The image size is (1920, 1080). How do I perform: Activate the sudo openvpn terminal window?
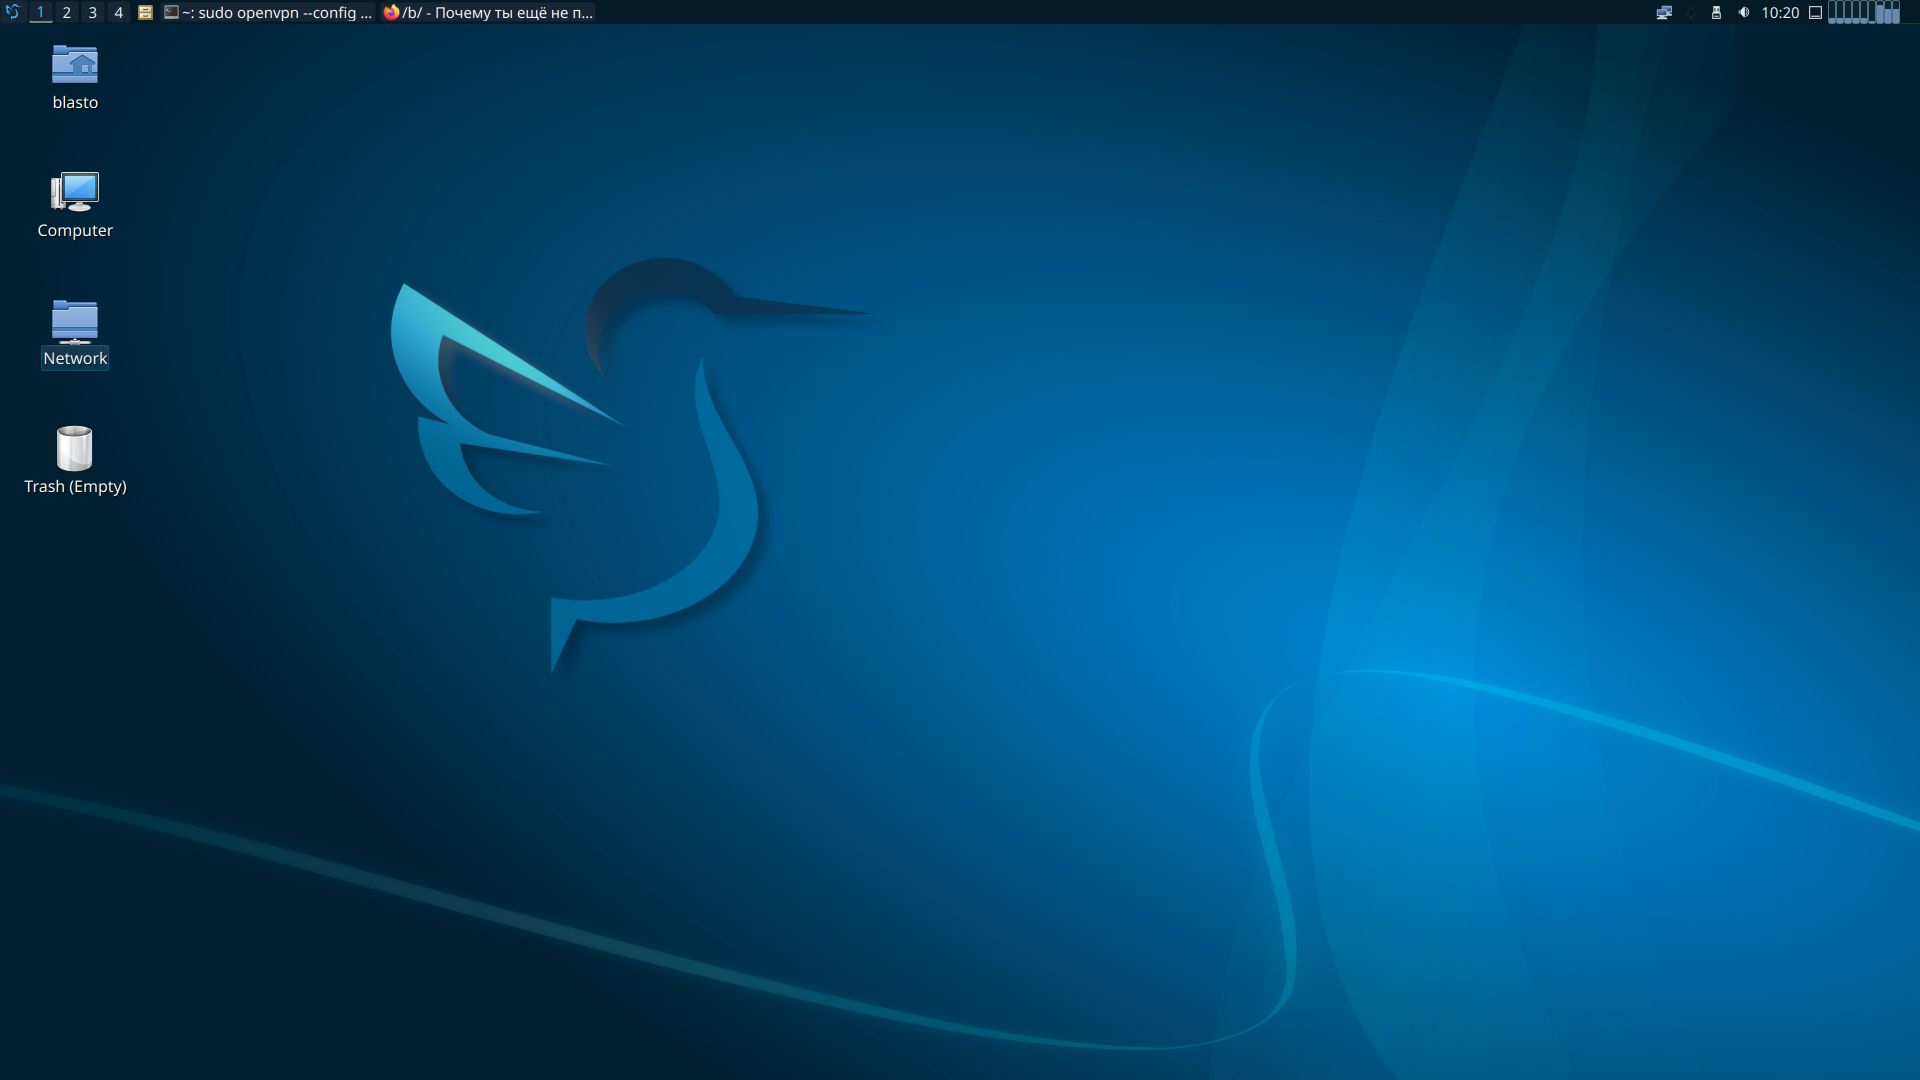point(268,12)
